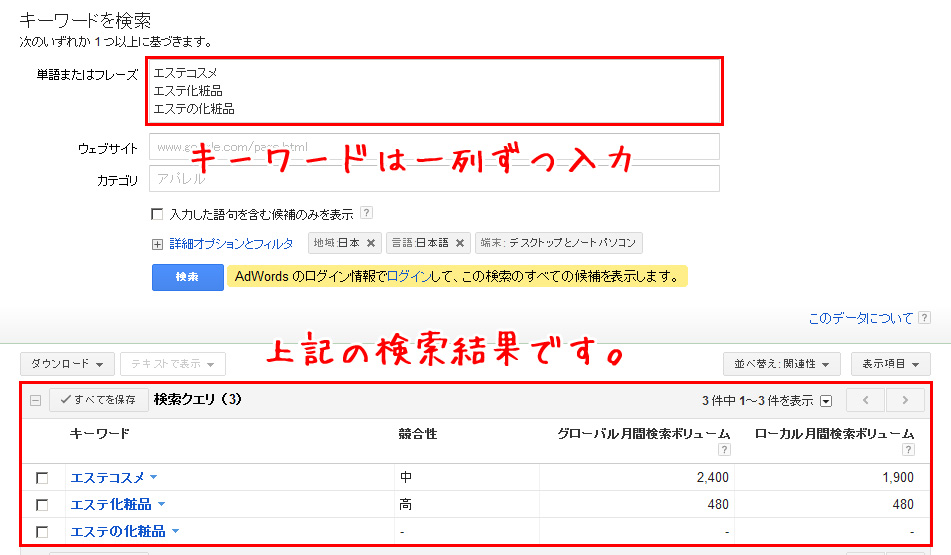Collapse the 検索クエリ results group
The height and width of the screenshot is (555, 951).
pos(35,400)
